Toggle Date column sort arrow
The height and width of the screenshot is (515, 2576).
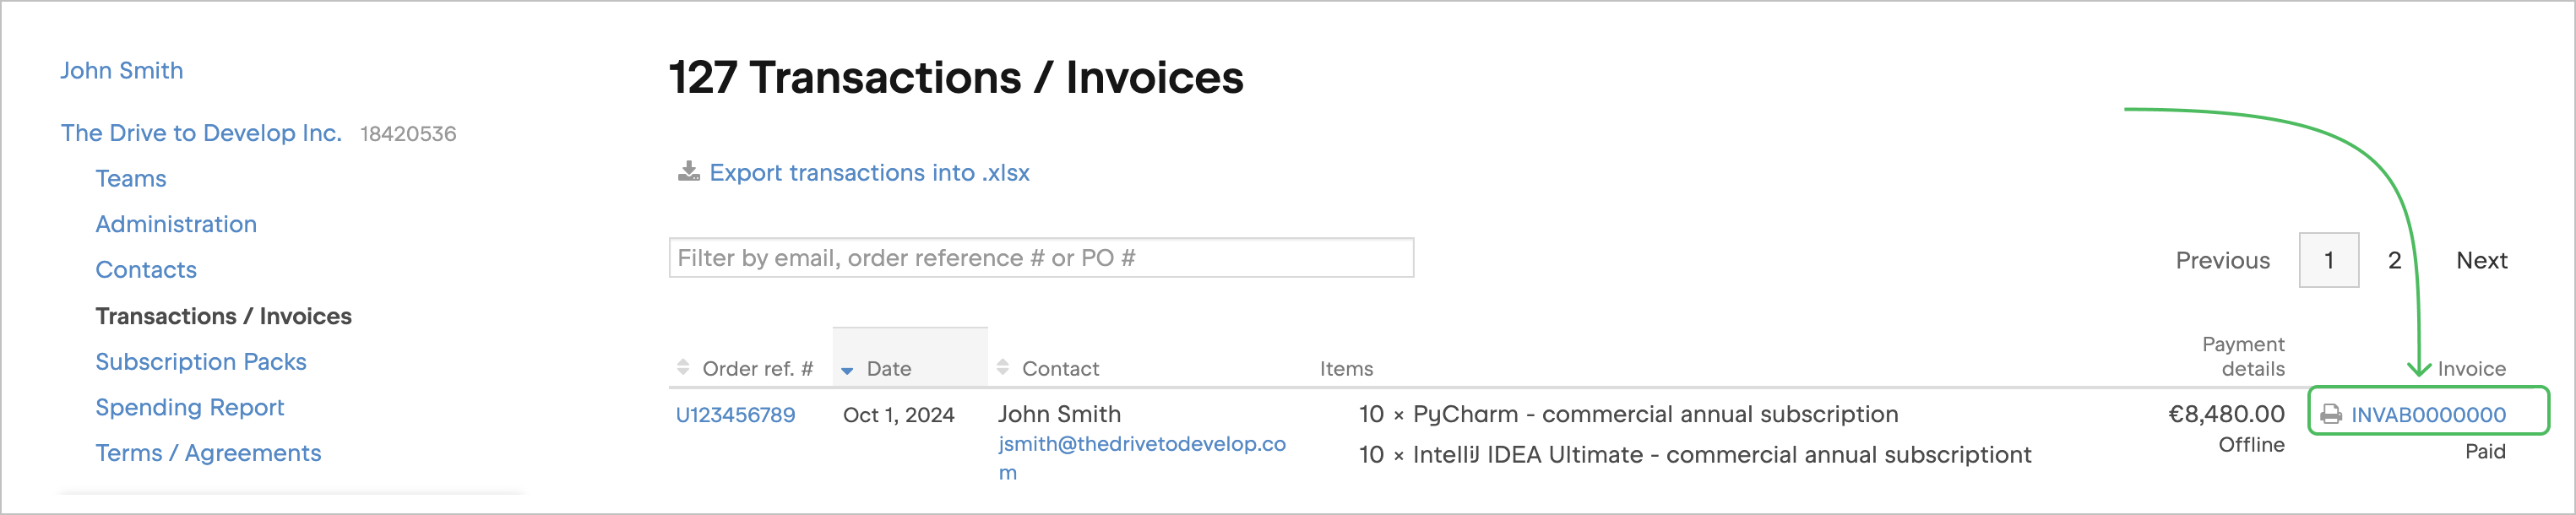pyautogui.click(x=847, y=370)
